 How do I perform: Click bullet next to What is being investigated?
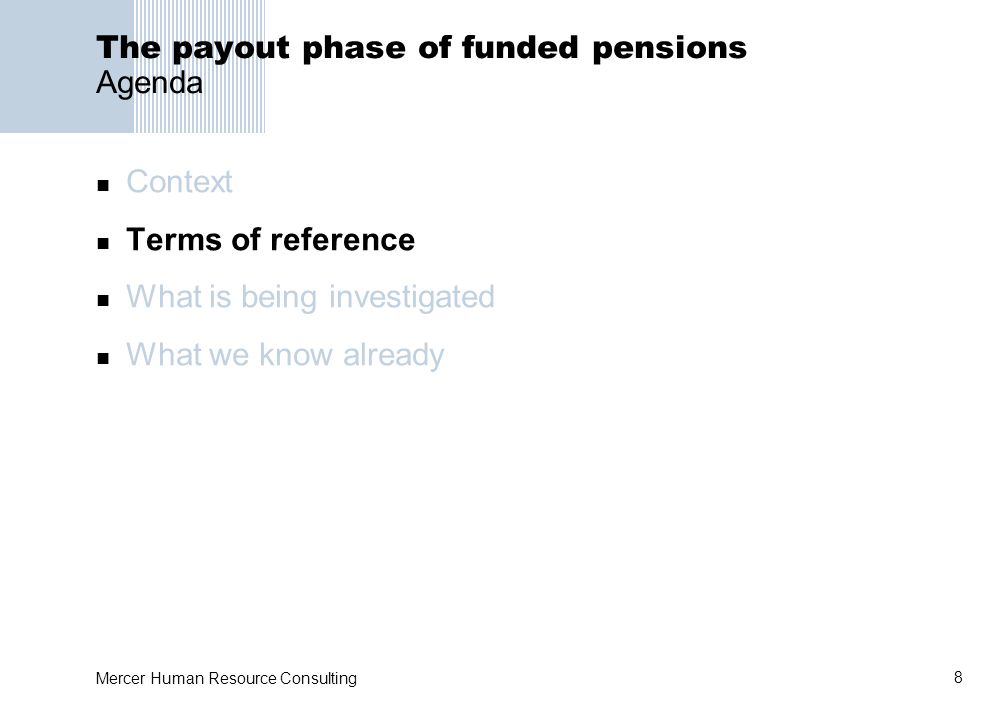[103, 301]
